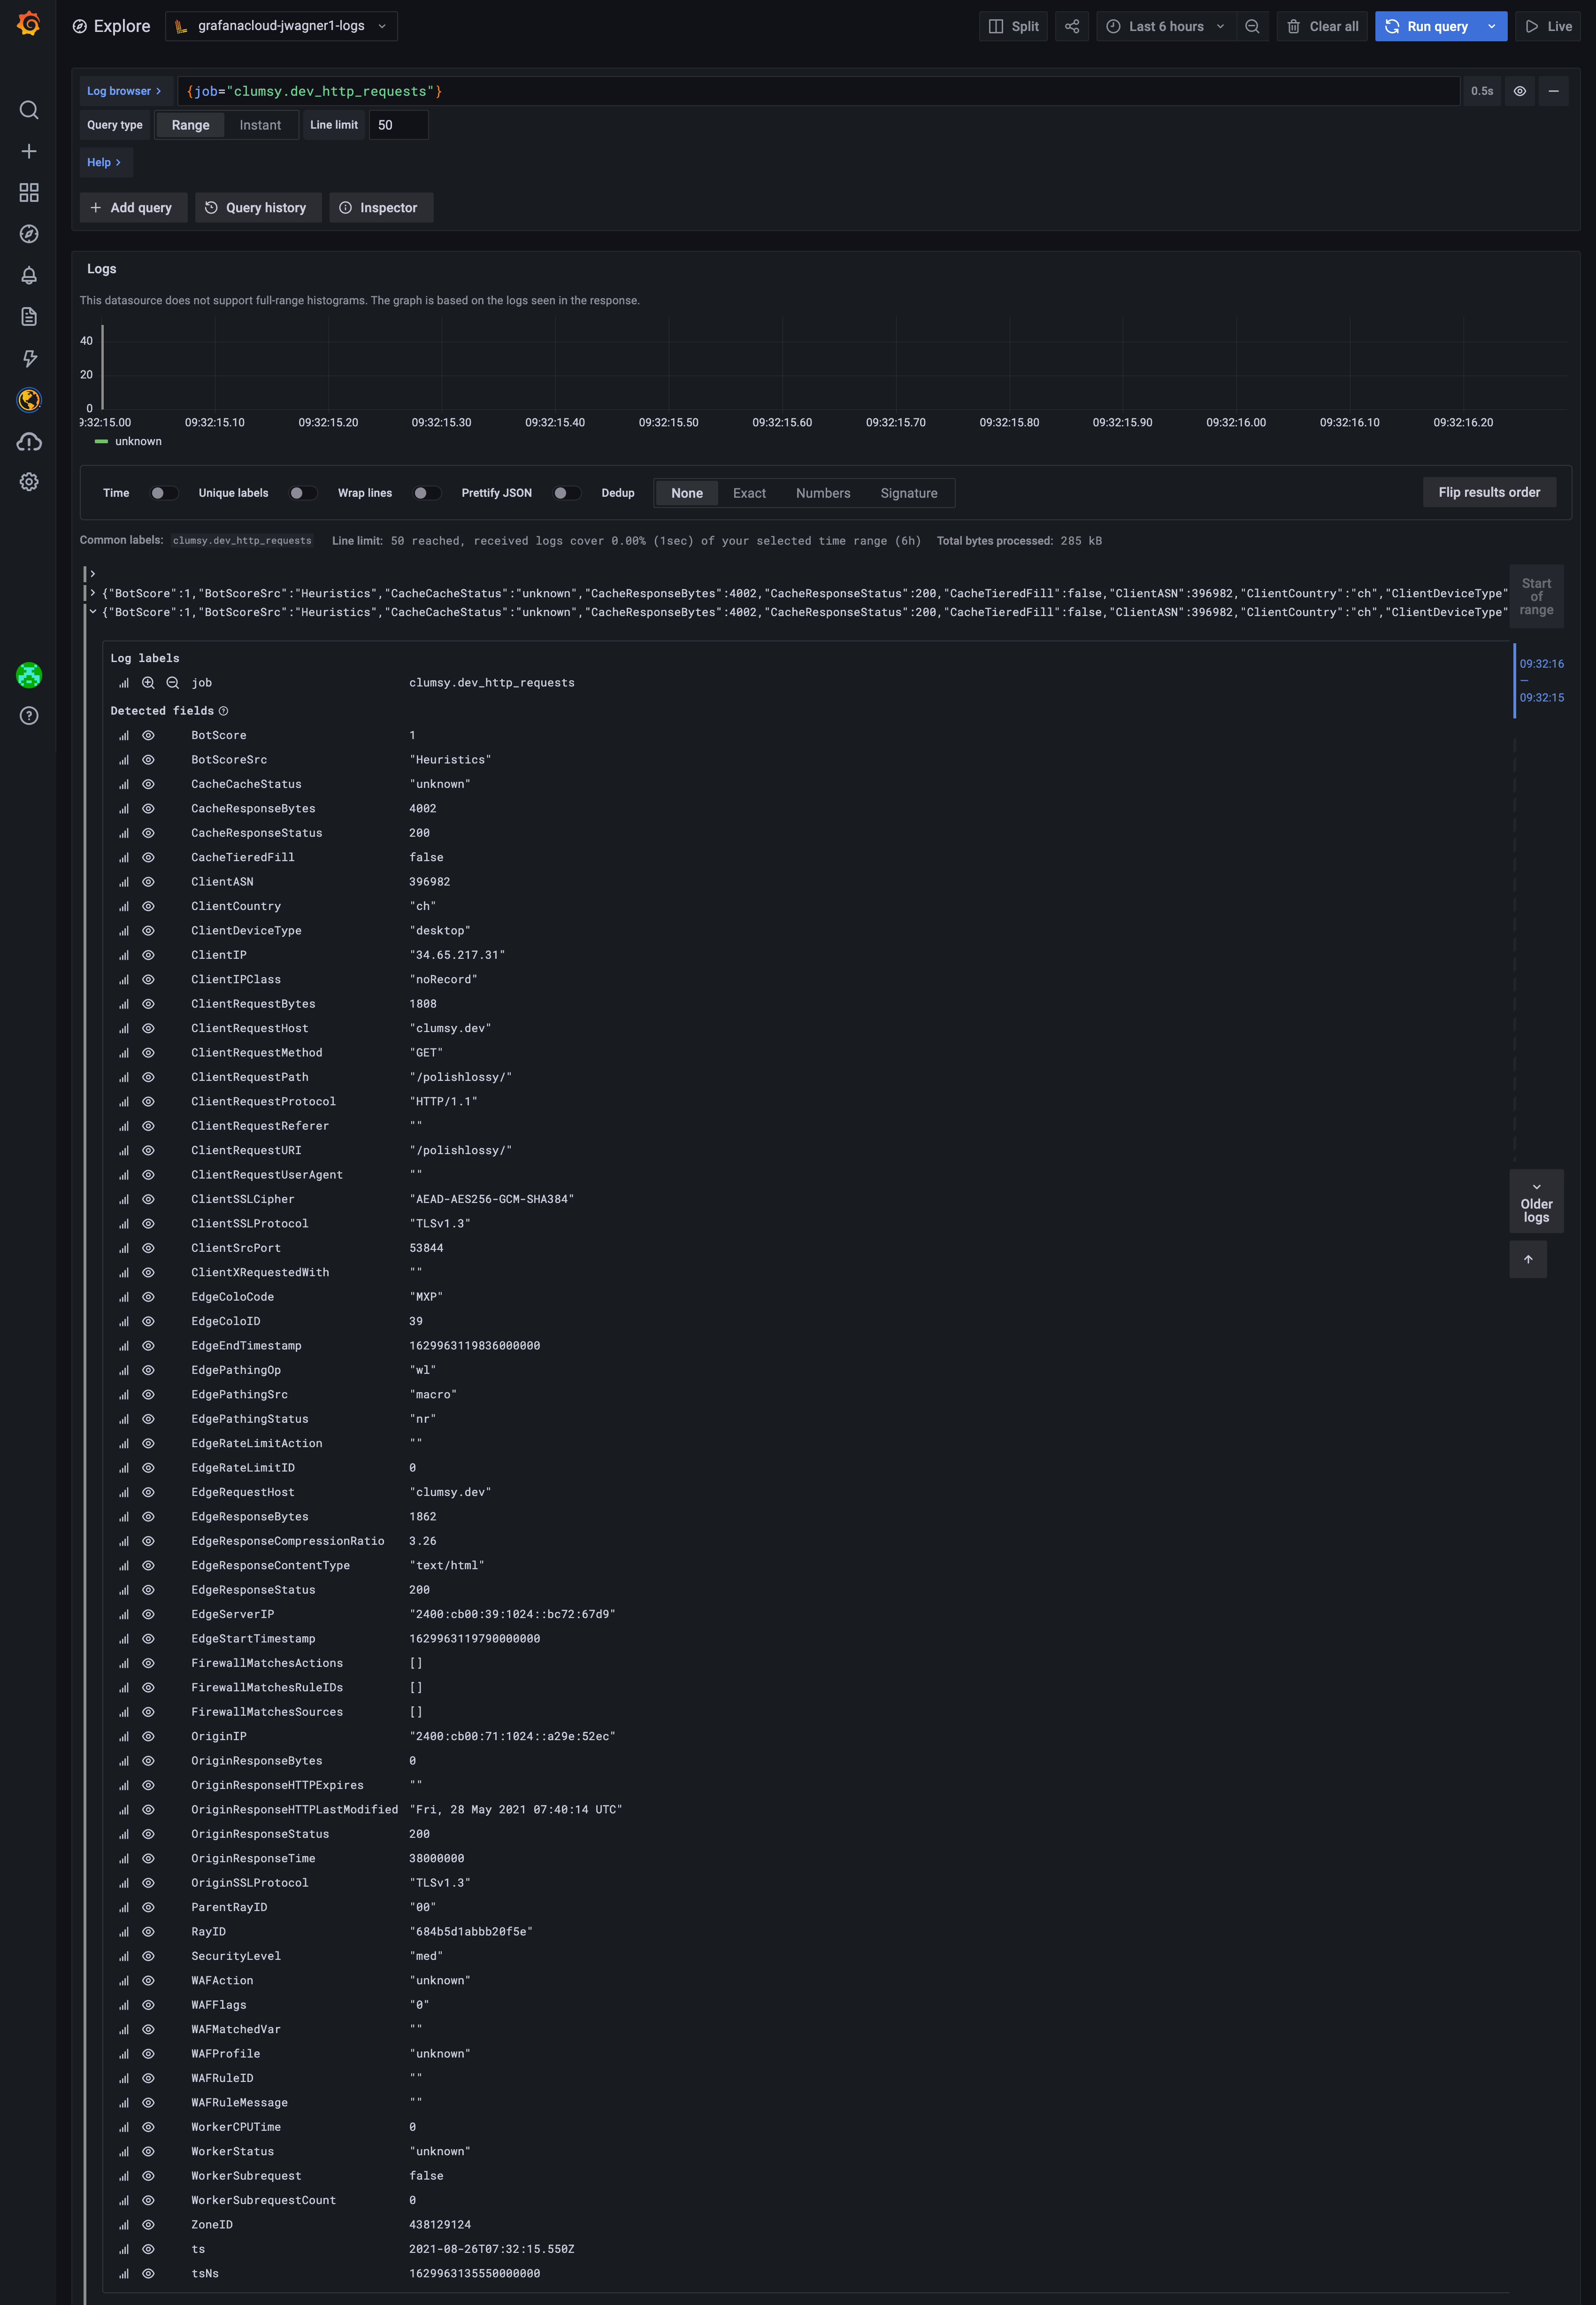Clear all queries using the trash icon
Image resolution: width=1596 pixels, height=2305 pixels.
(1322, 26)
